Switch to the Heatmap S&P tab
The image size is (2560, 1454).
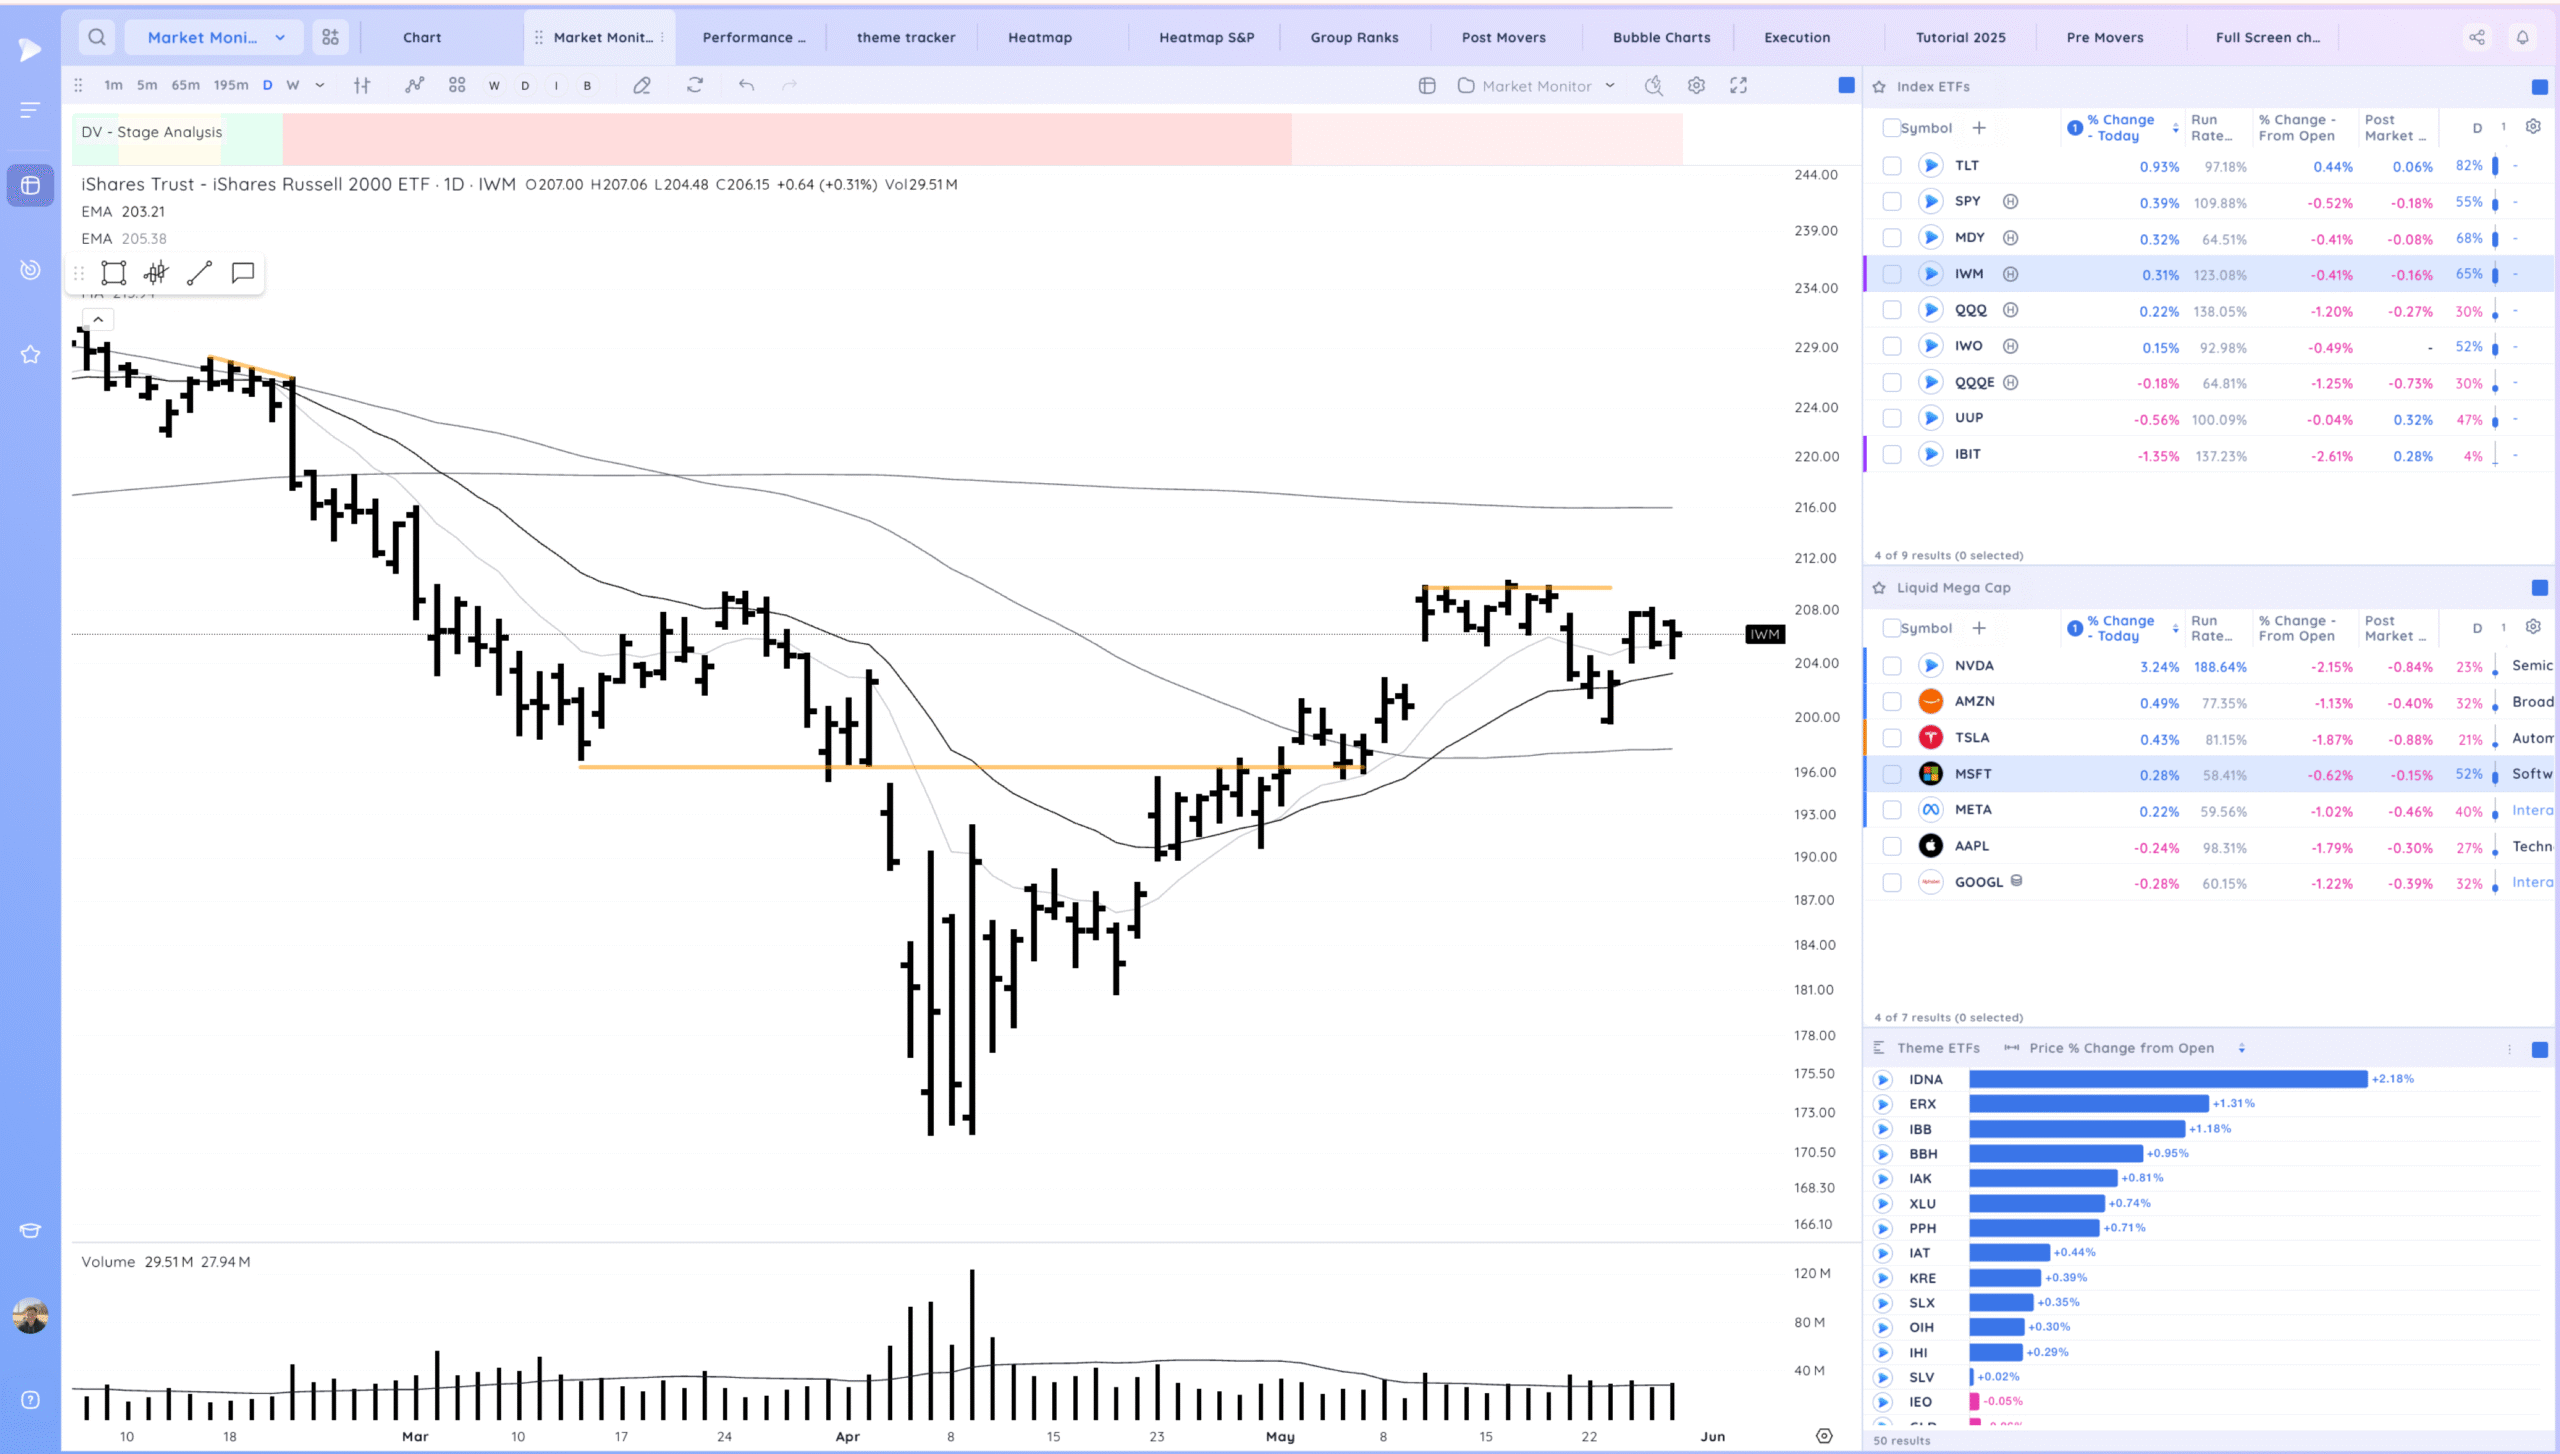(1206, 37)
